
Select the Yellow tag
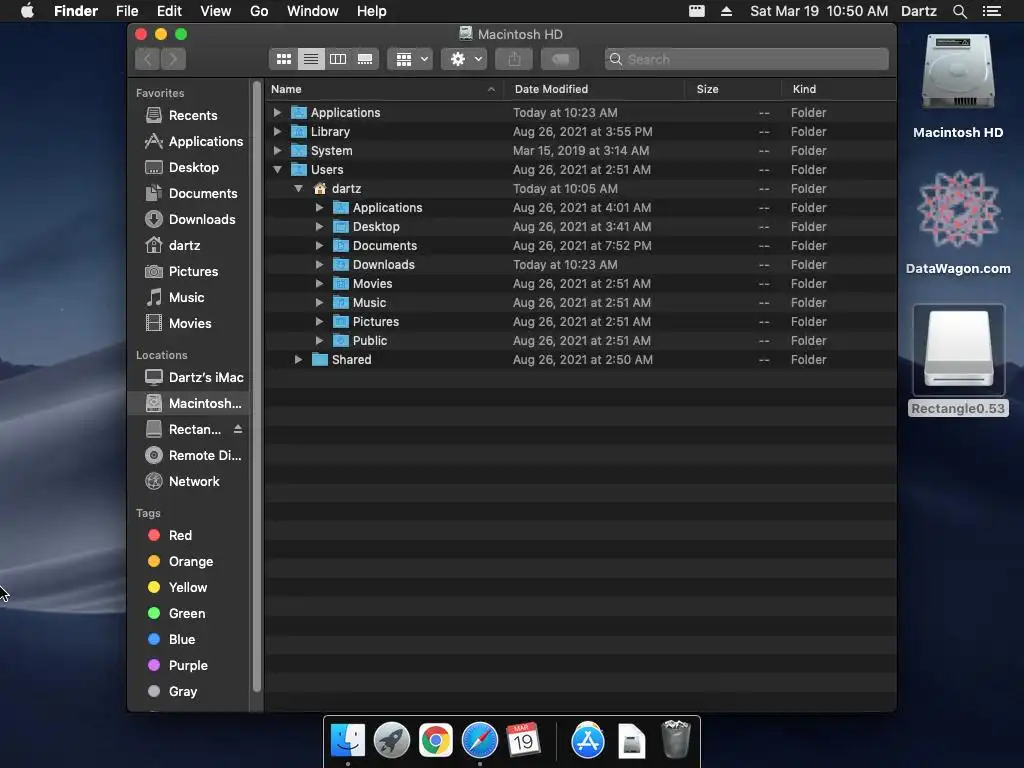click(x=189, y=588)
